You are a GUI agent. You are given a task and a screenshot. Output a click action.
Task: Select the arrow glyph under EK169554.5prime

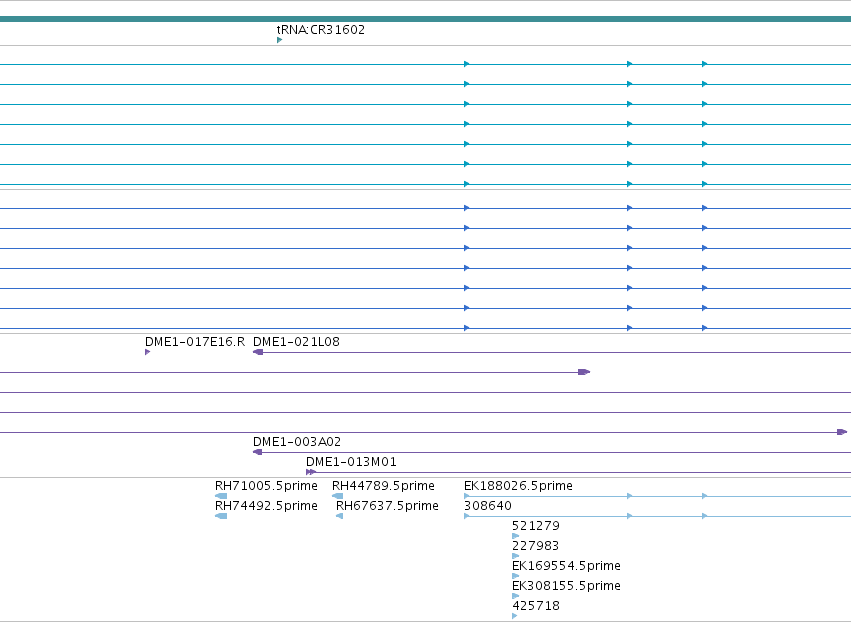(x=516, y=576)
